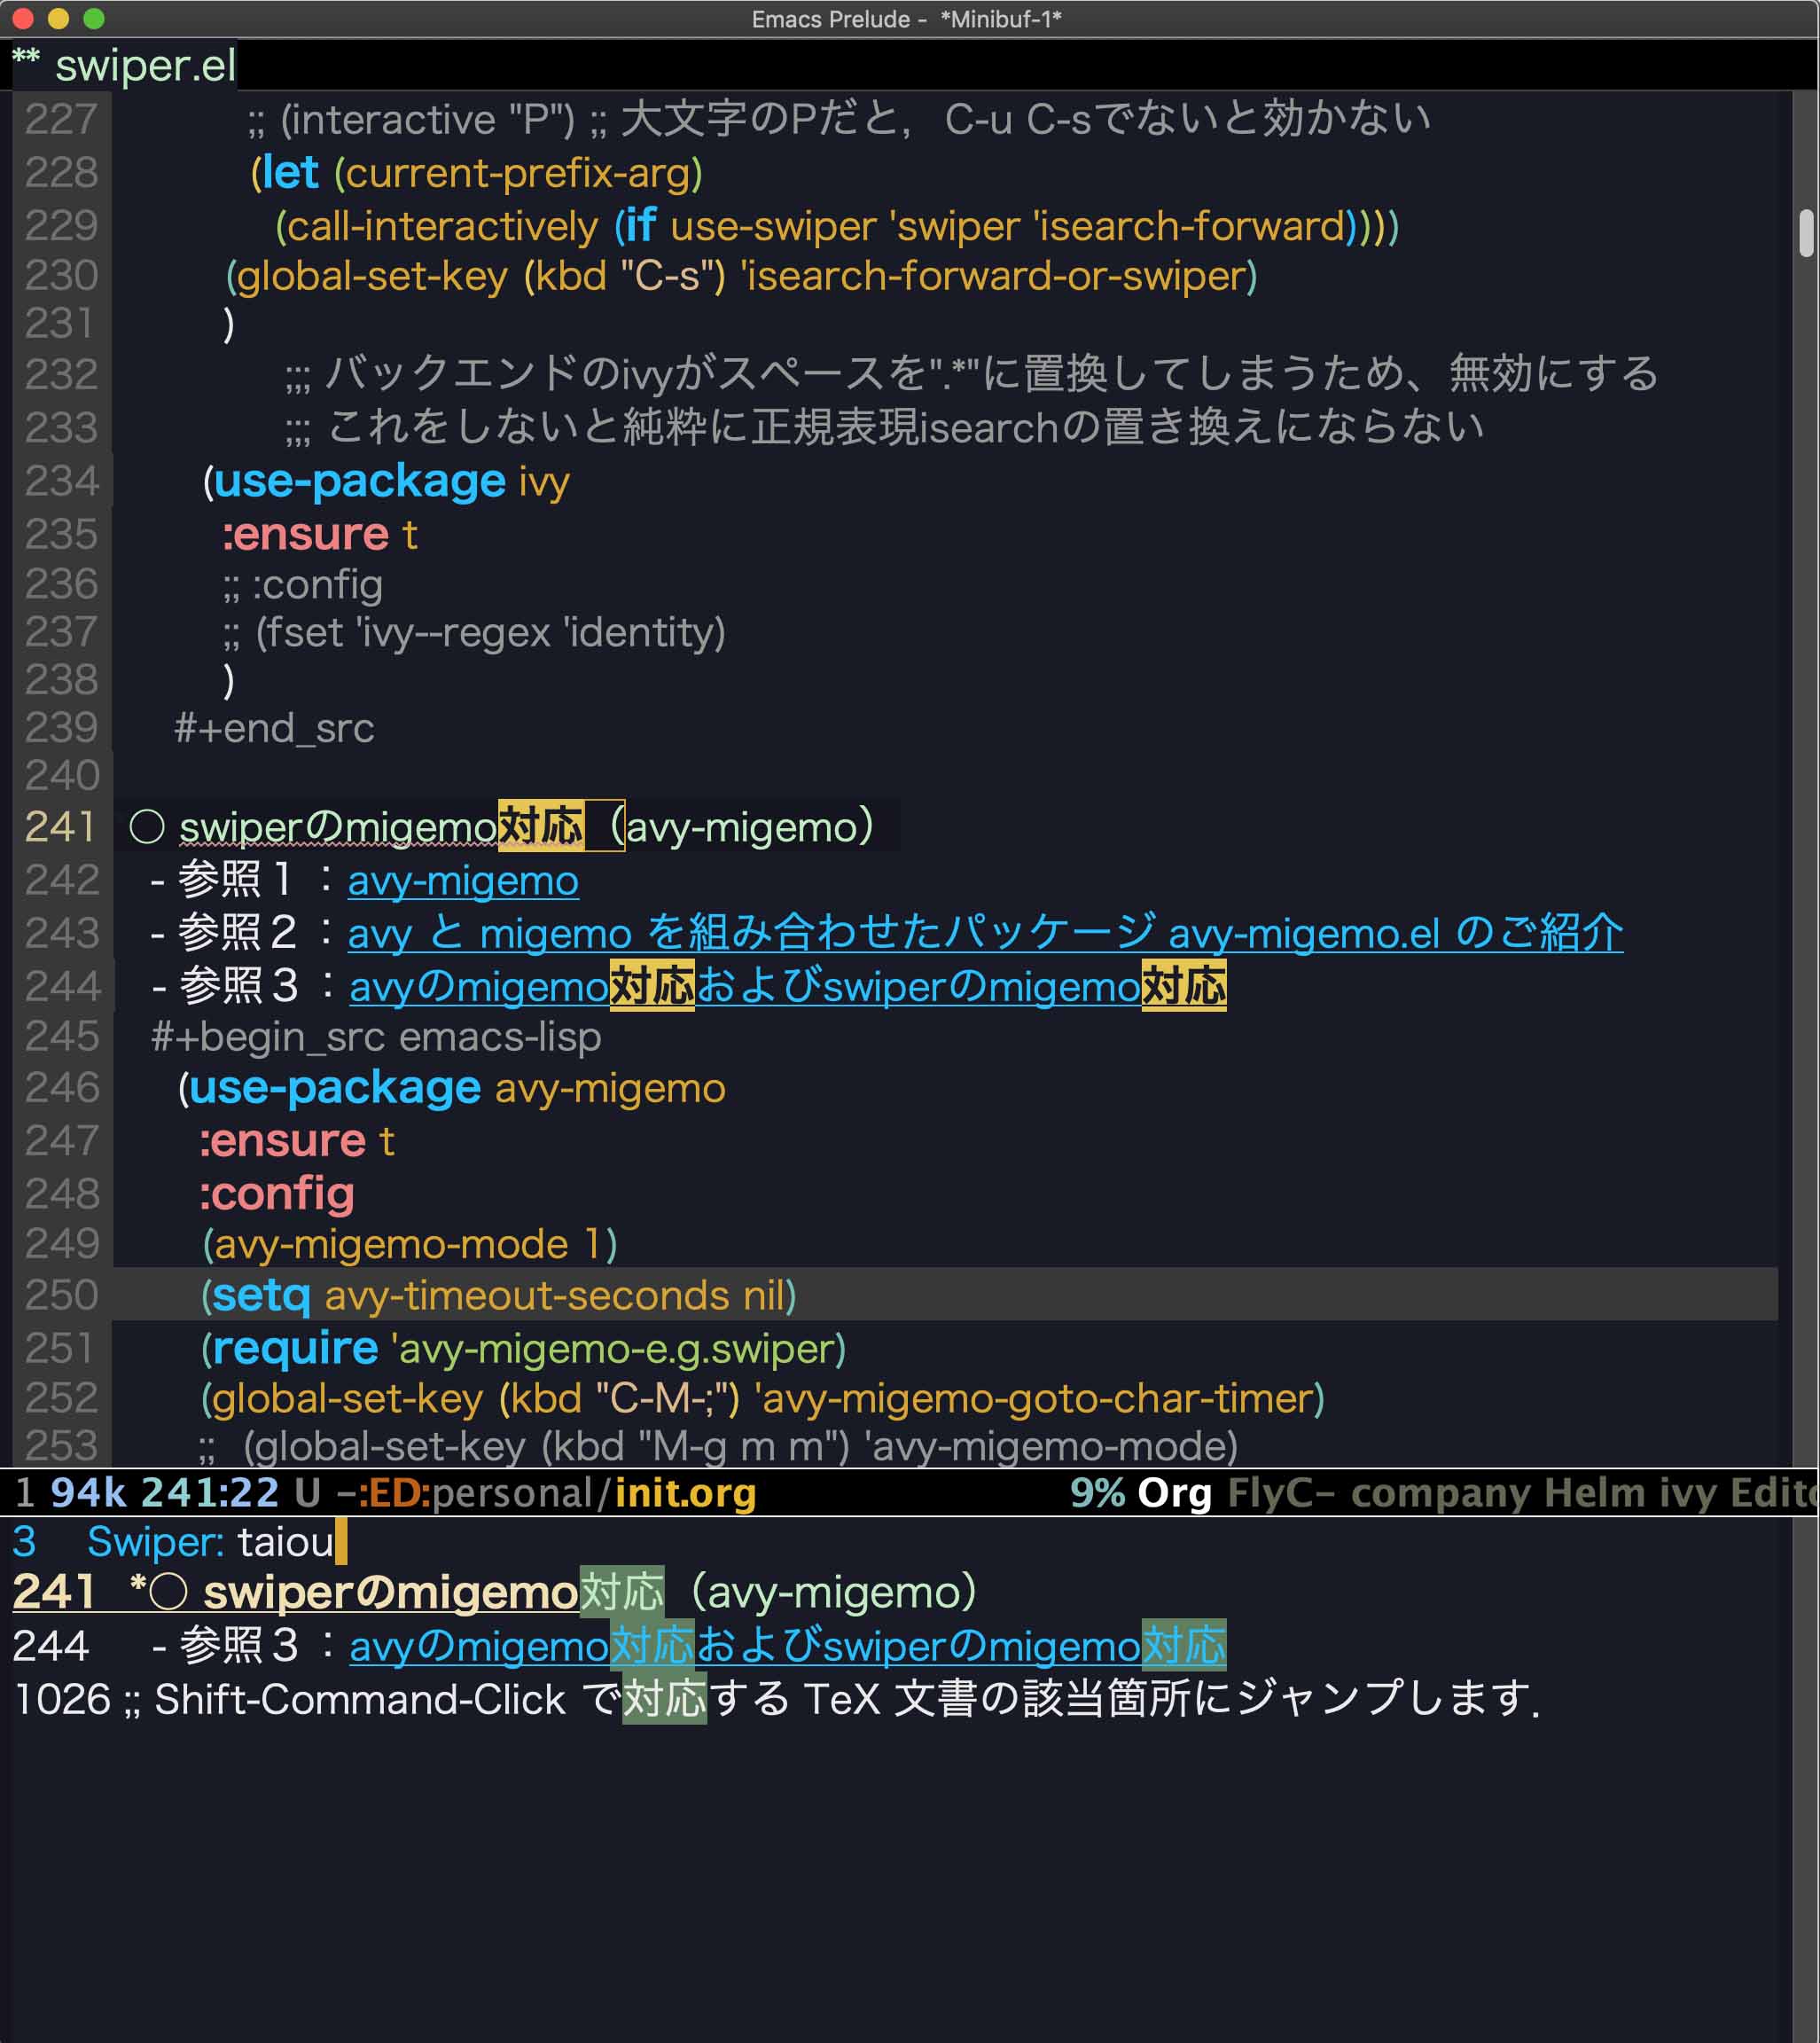This screenshot has width=1820, height=2043.
Task: Click 'Helm' minor mode in mode line
Action: [1595, 1493]
